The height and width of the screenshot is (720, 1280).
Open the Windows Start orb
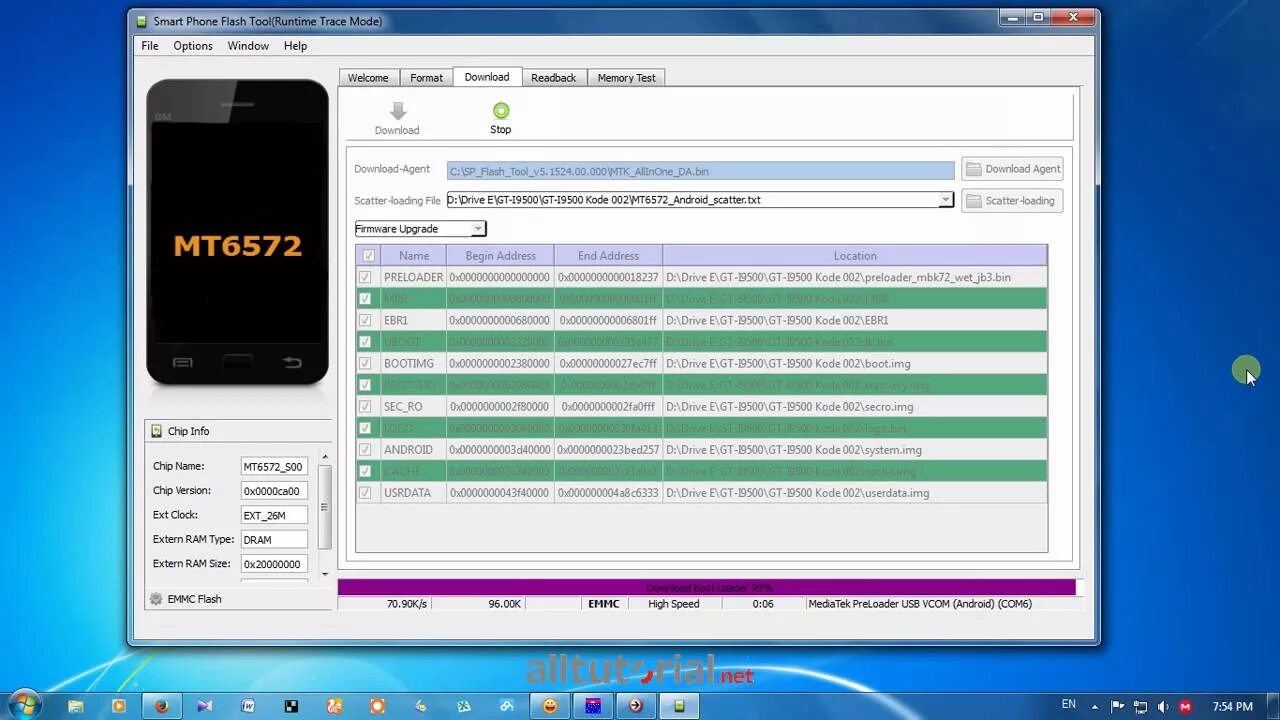24,705
